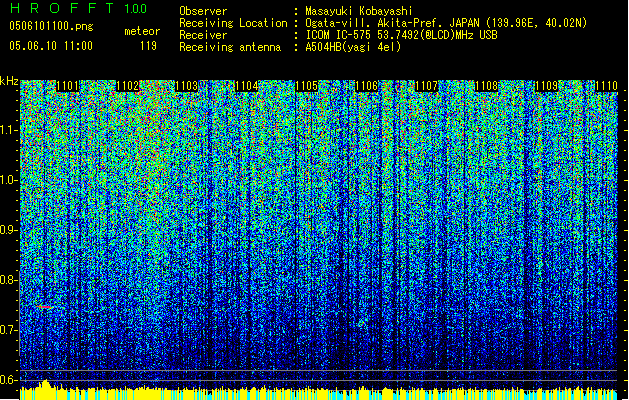This screenshot has height=400, width=629.
Task: Click the Receiving Location label
Action: [233, 23]
